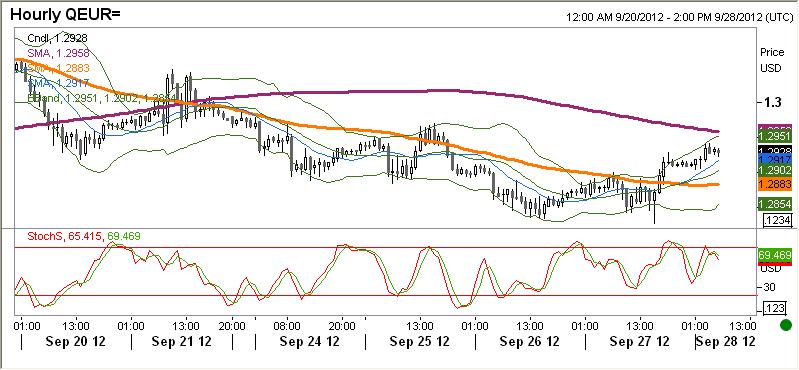Click the green 1.2854 price tag

coord(775,204)
